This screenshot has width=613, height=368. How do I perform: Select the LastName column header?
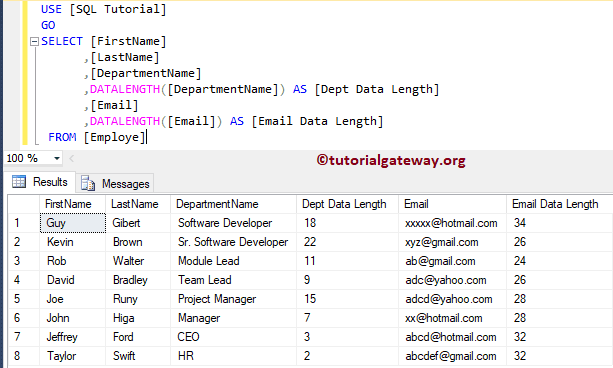point(138,204)
